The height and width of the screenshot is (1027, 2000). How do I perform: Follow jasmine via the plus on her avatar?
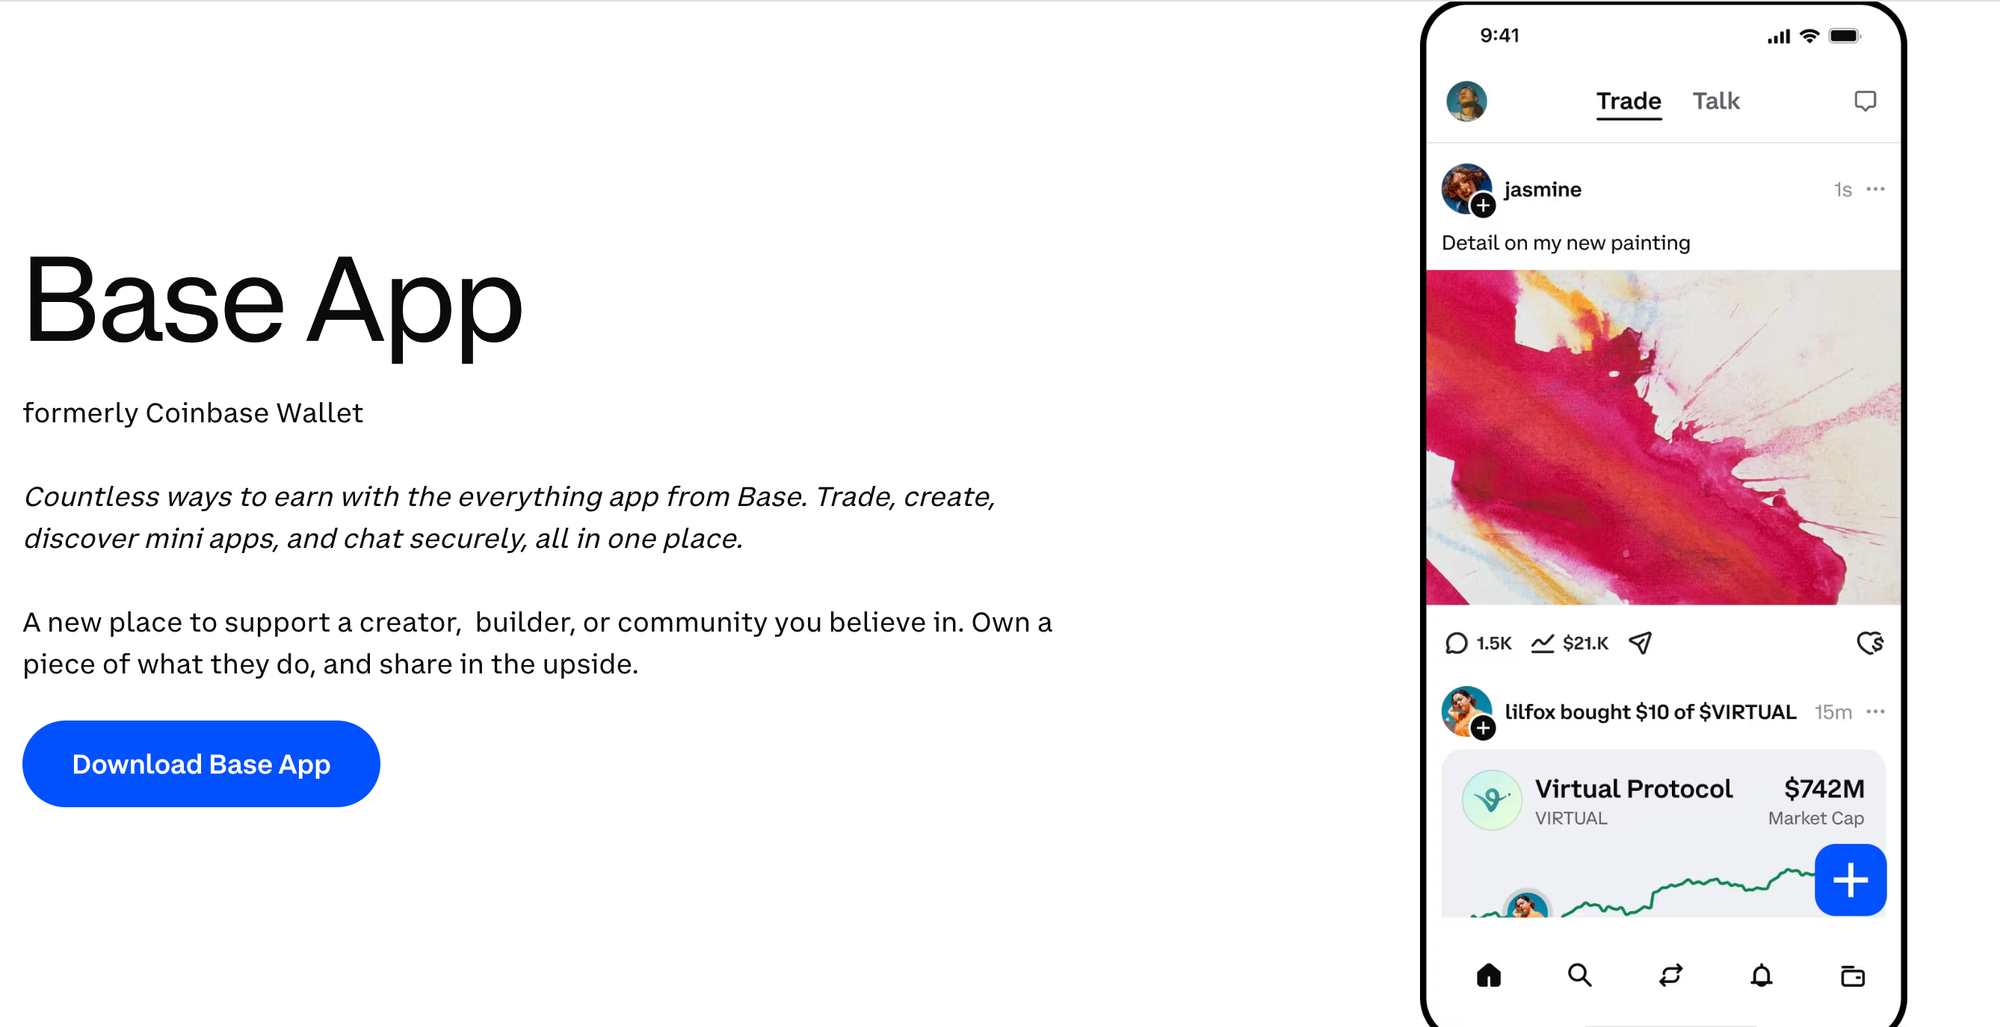point(1483,206)
